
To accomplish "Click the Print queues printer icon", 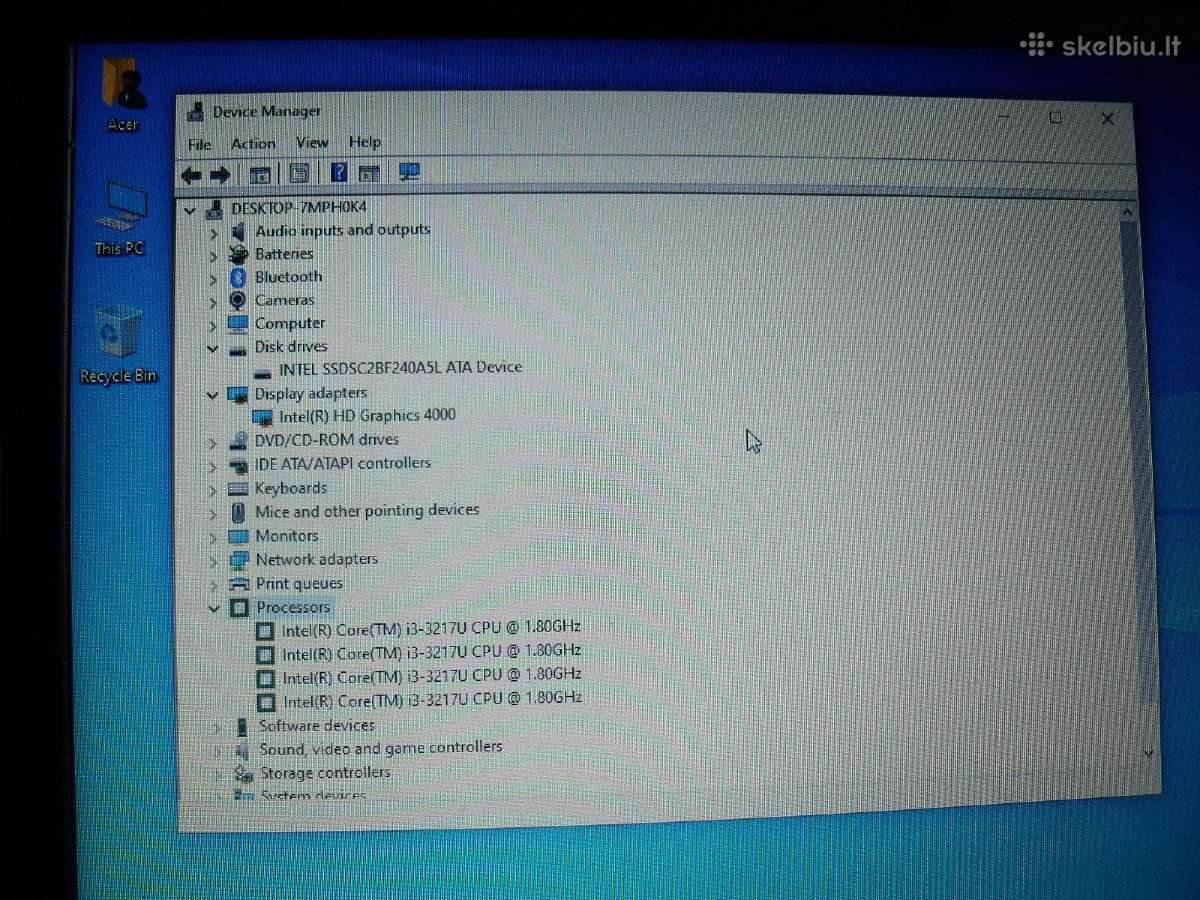I will point(239,584).
